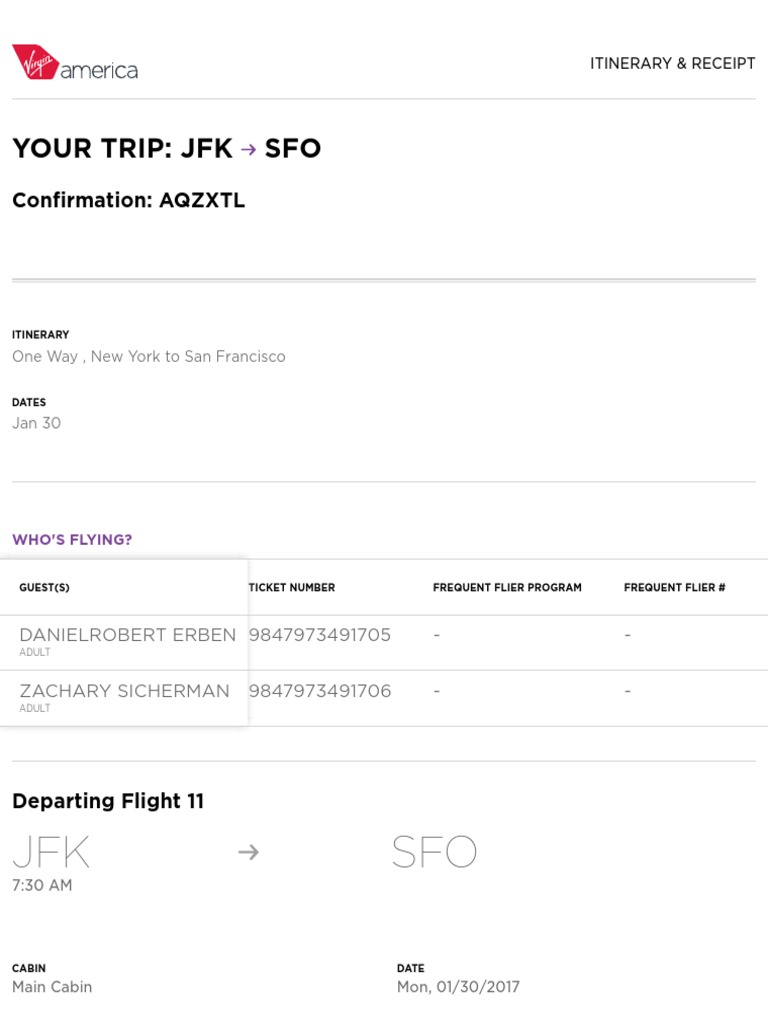Image resolution: width=768 pixels, height=1024 pixels.
Task: Click the 7:30 AM departure time
Action: [x=42, y=886]
